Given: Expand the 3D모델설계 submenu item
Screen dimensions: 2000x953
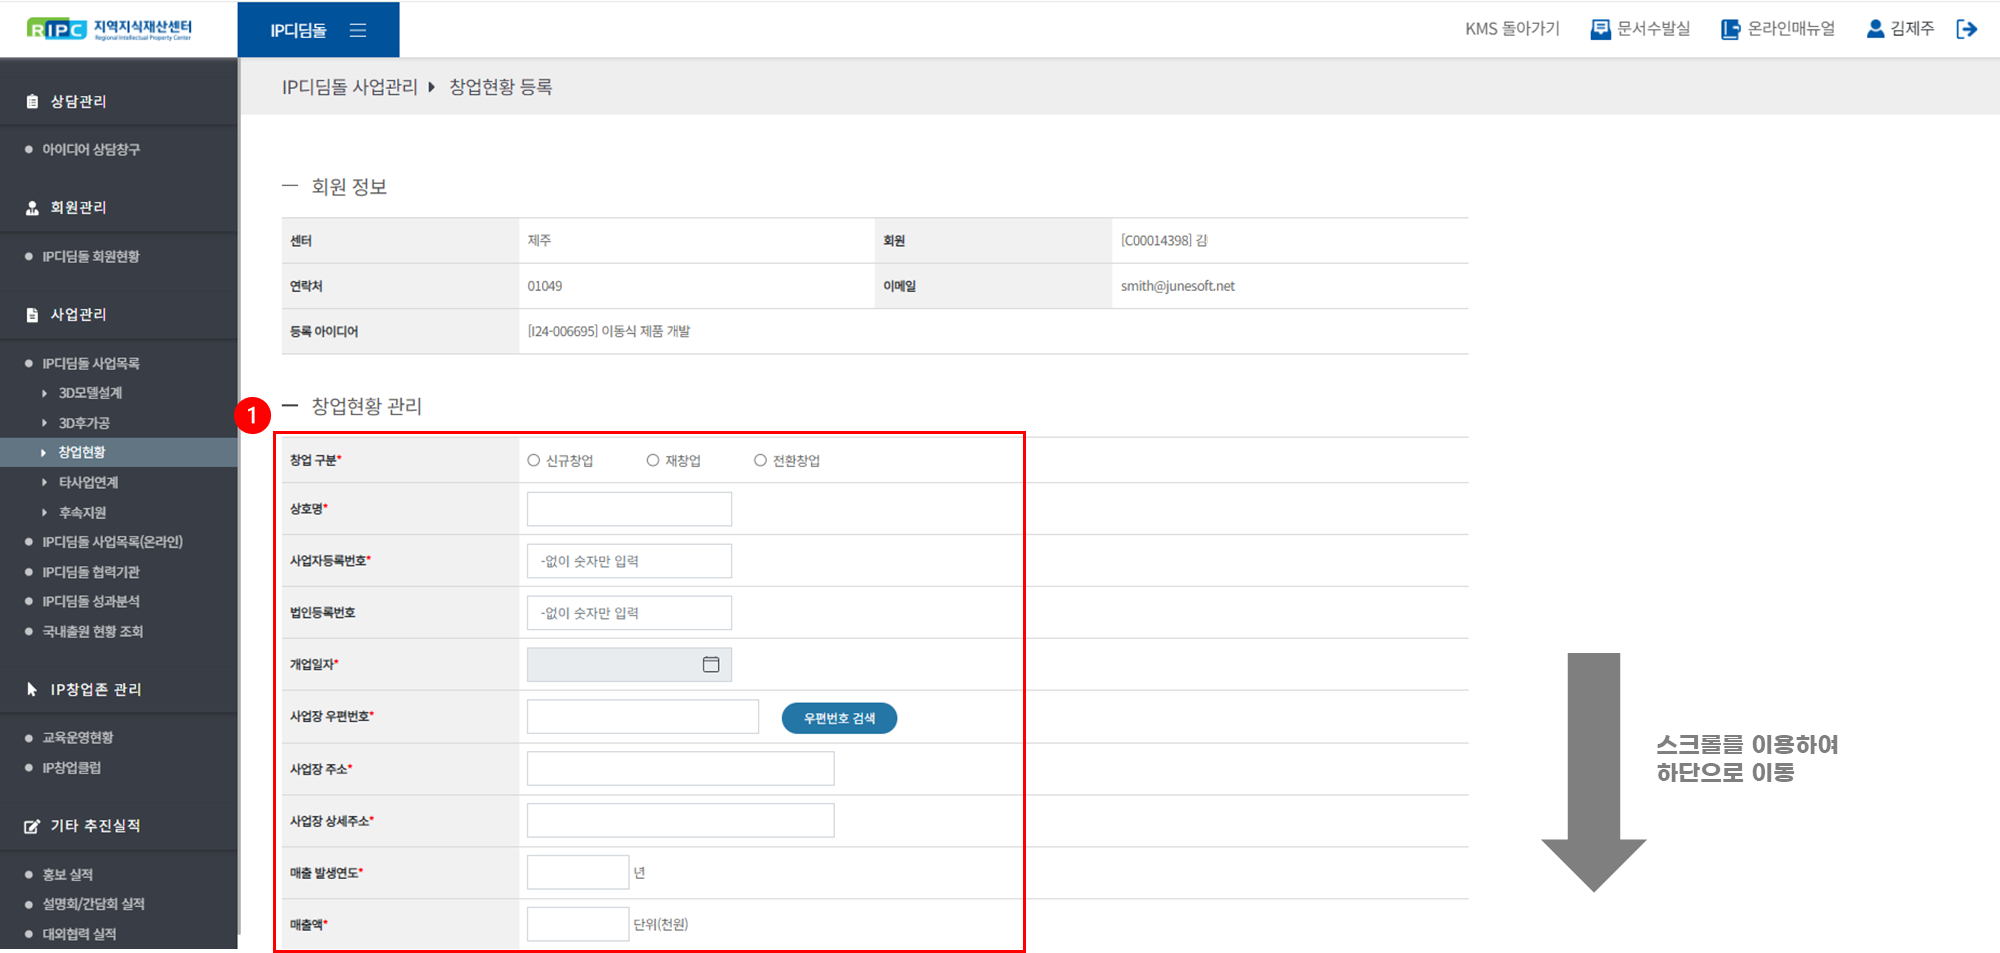Looking at the screenshot, I should (x=90, y=393).
